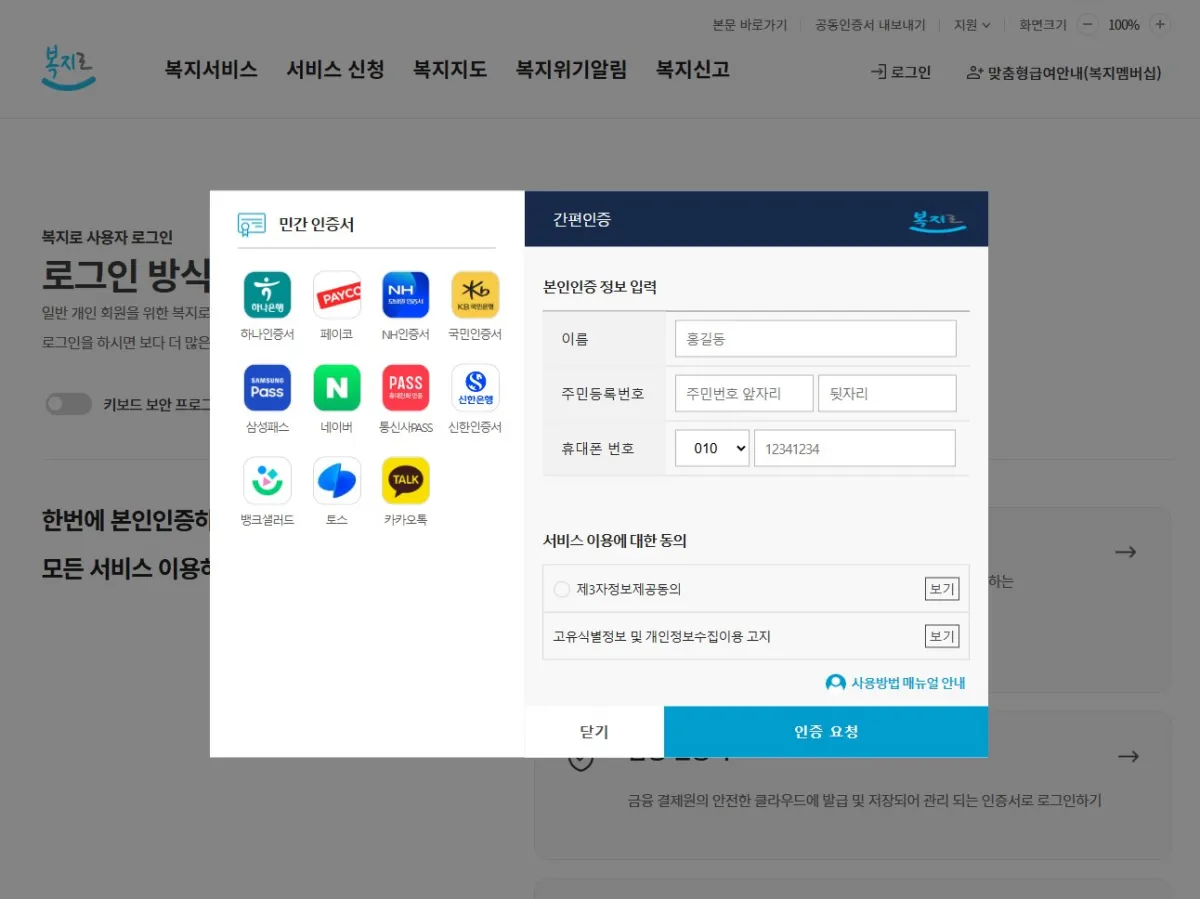The height and width of the screenshot is (899, 1200).
Task: Click the arrow on the financial certificate card
Action: tap(1128, 756)
